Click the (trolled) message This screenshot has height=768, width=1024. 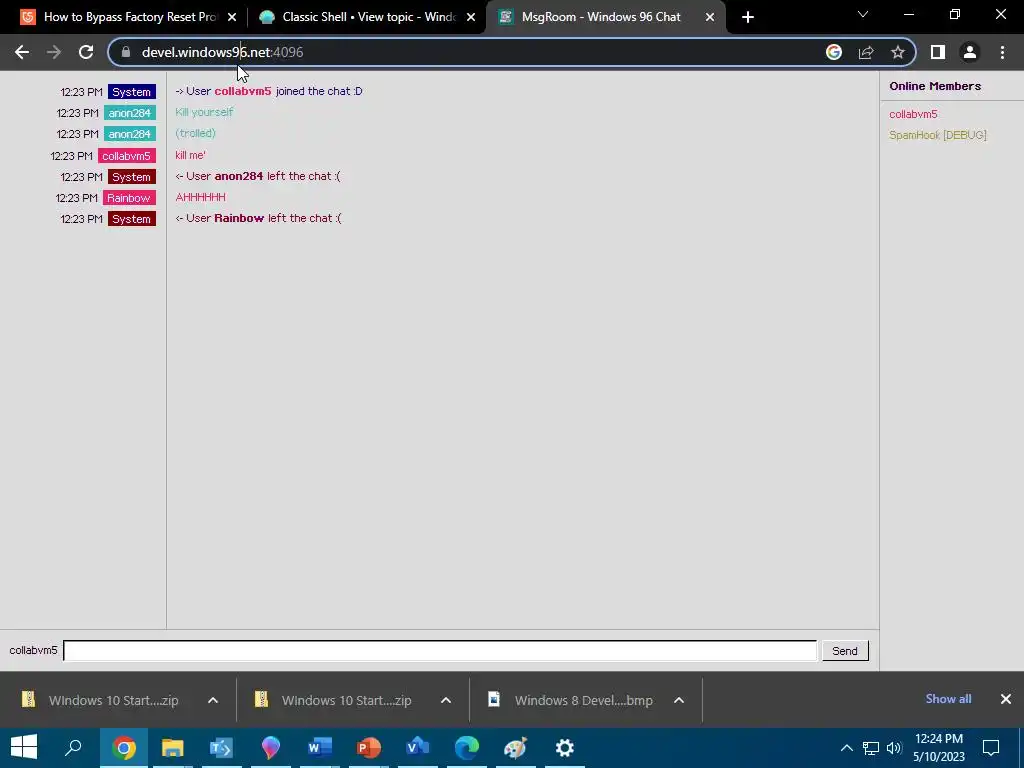[195, 133]
